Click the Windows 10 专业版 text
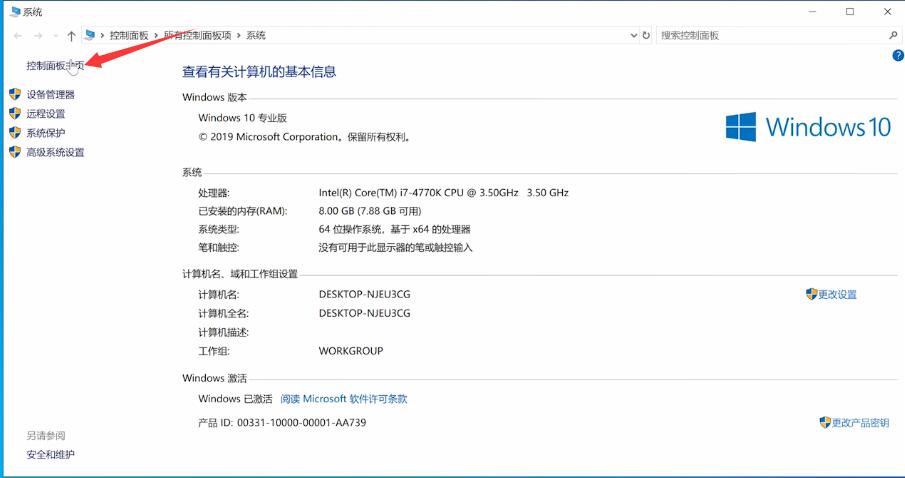Image resolution: width=905 pixels, height=478 pixels. pos(242,118)
